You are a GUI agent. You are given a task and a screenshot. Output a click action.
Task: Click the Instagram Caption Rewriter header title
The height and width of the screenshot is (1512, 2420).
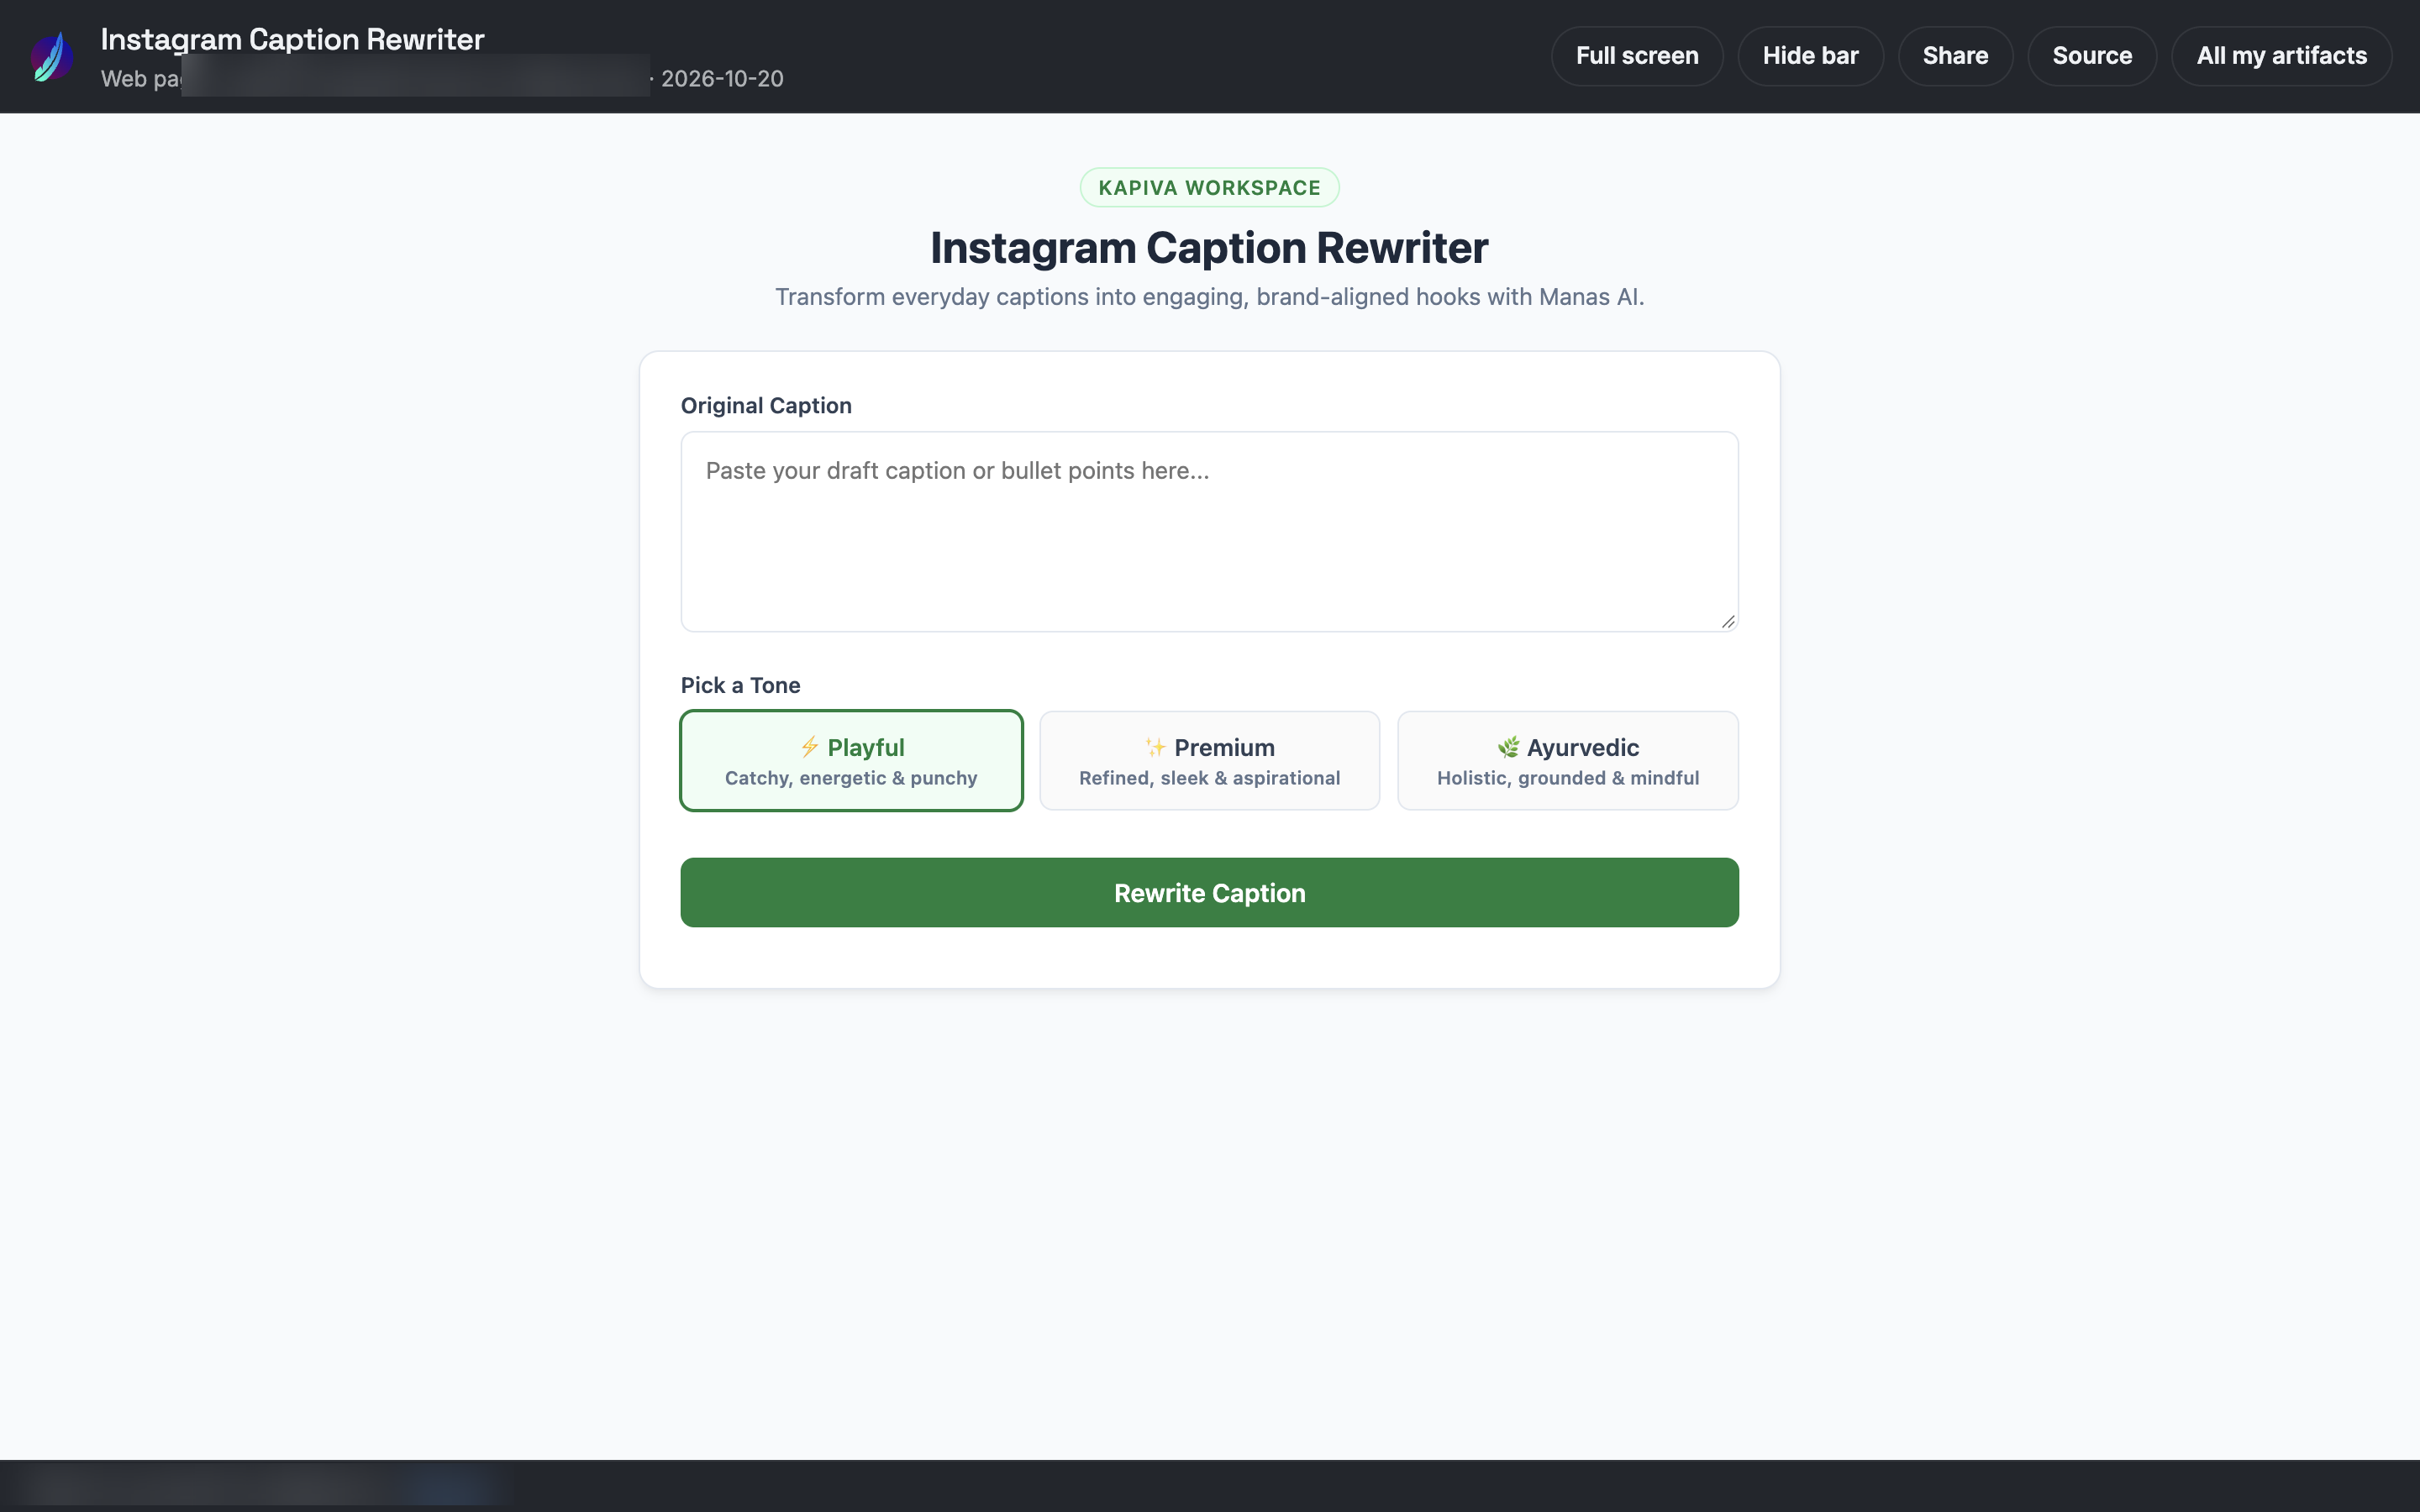point(292,39)
